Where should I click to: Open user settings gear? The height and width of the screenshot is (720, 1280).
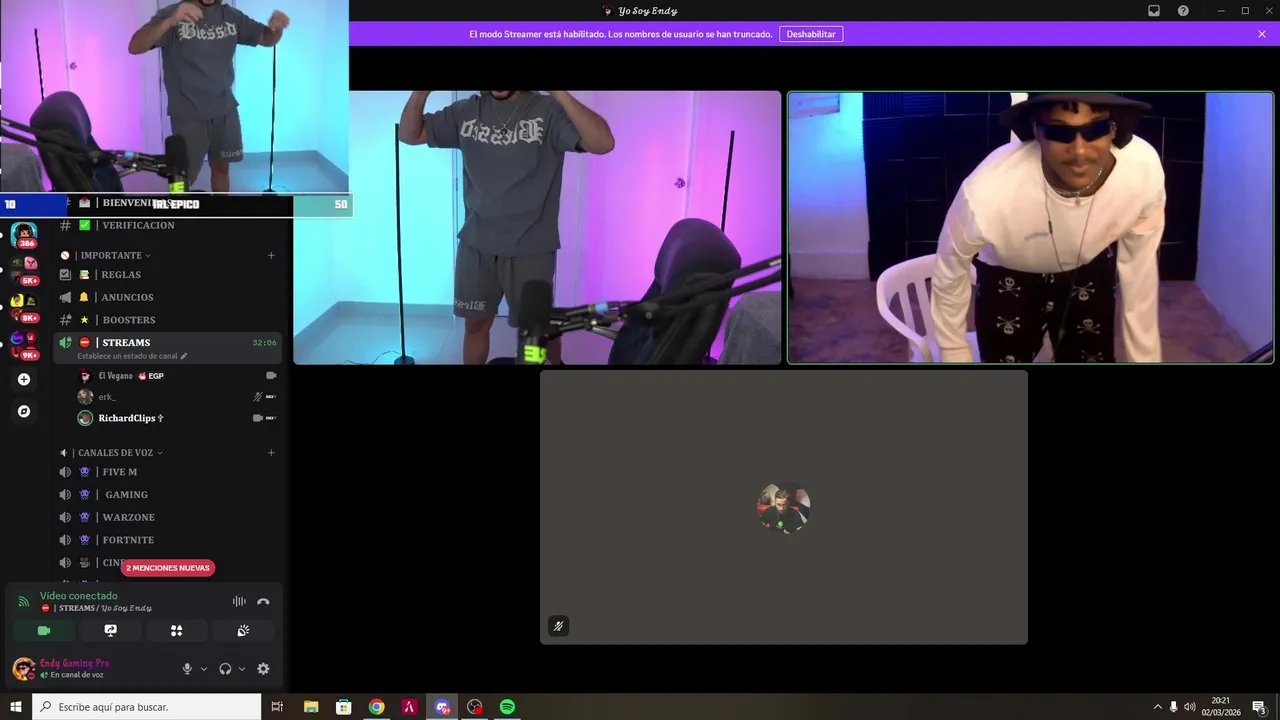coord(263,669)
